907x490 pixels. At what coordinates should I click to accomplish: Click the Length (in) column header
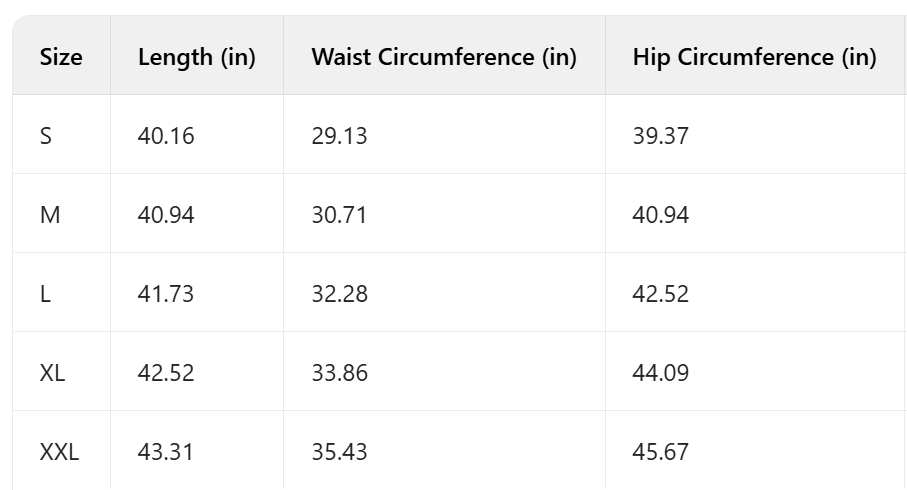[197, 57]
